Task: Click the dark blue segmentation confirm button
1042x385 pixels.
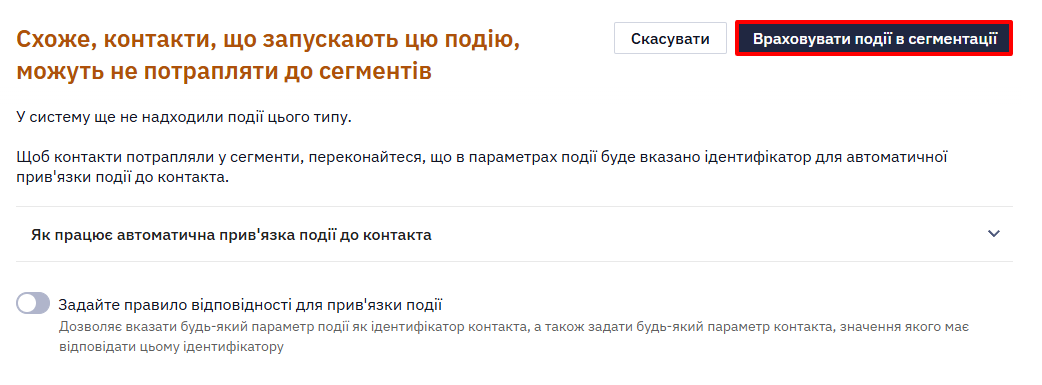Action: (874, 39)
